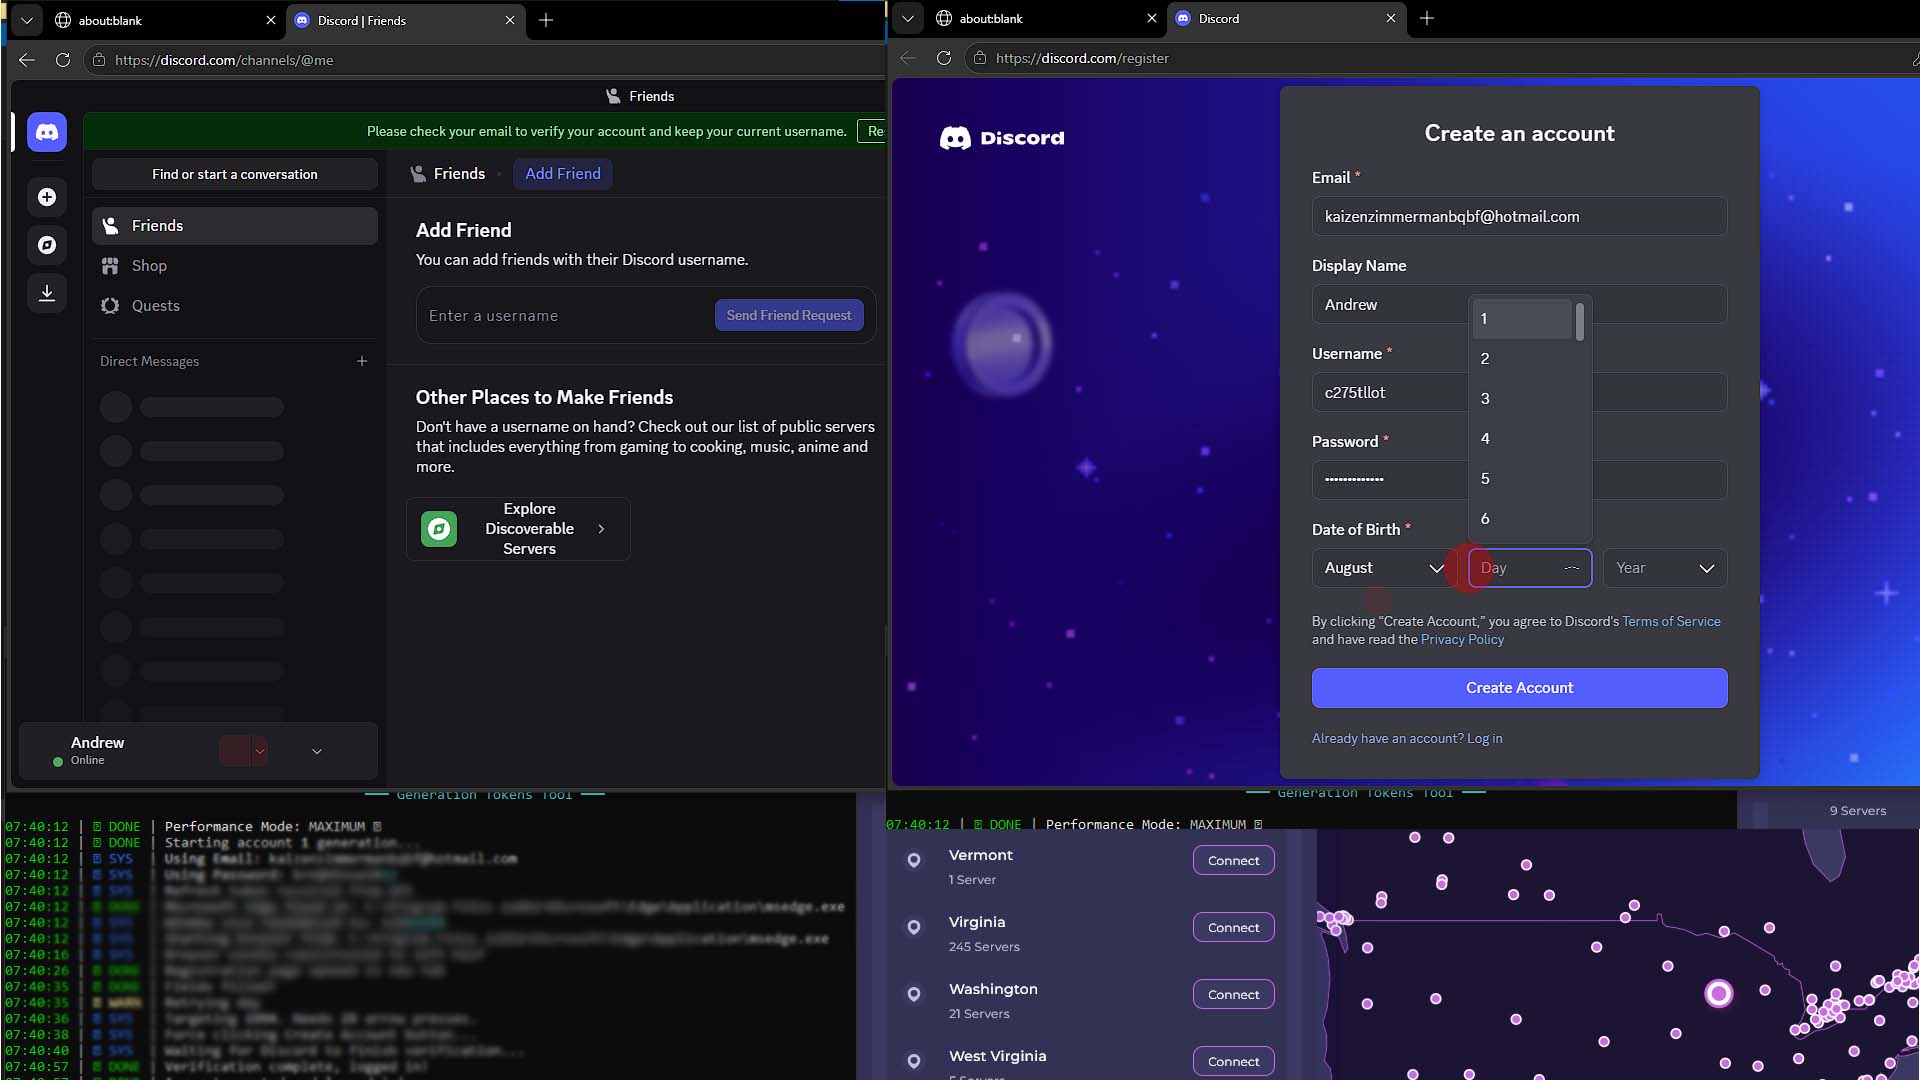Open new tab in right browser window

1427,18
